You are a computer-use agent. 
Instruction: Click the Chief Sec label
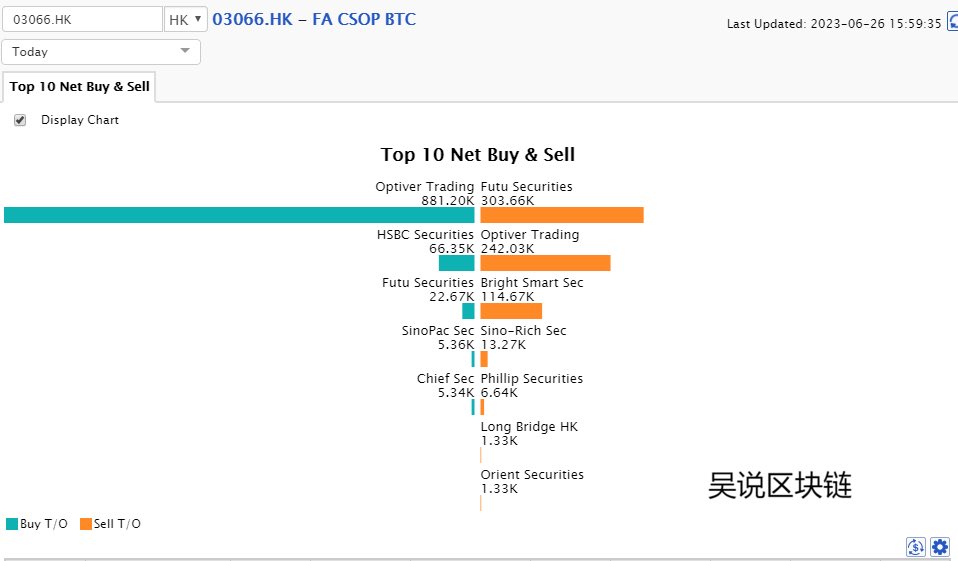445,379
